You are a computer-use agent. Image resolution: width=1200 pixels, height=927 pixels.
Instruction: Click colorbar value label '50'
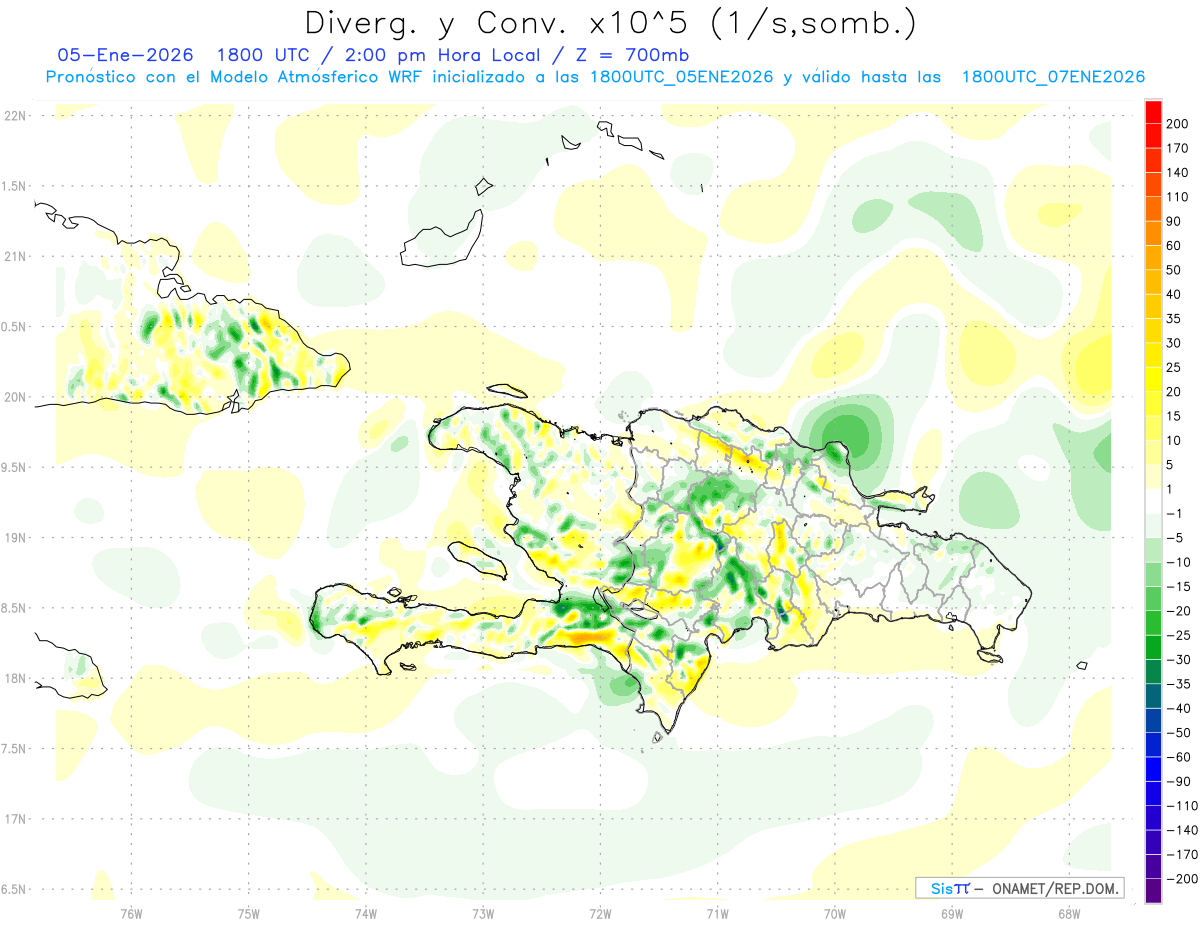click(x=1174, y=270)
